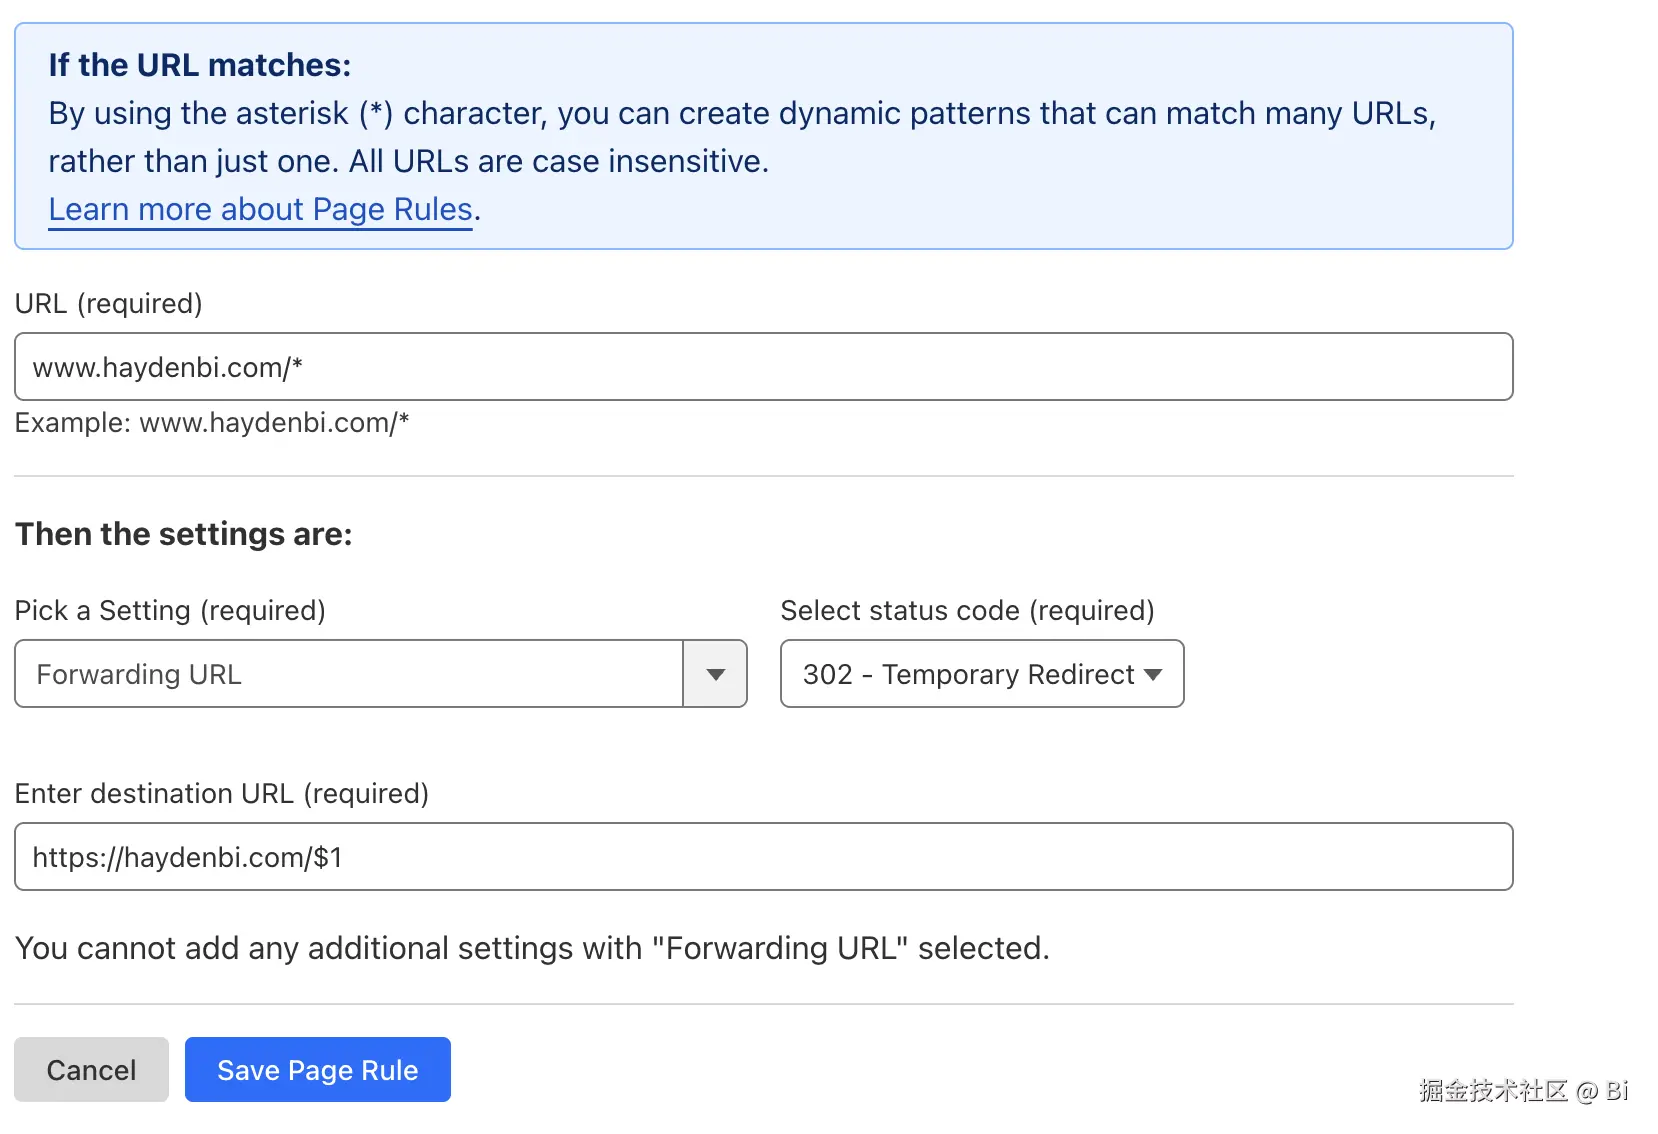Click the "You cannot add any additional settings" notice
Viewport: 1658px width, 1134px height.
(x=532, y=948)
